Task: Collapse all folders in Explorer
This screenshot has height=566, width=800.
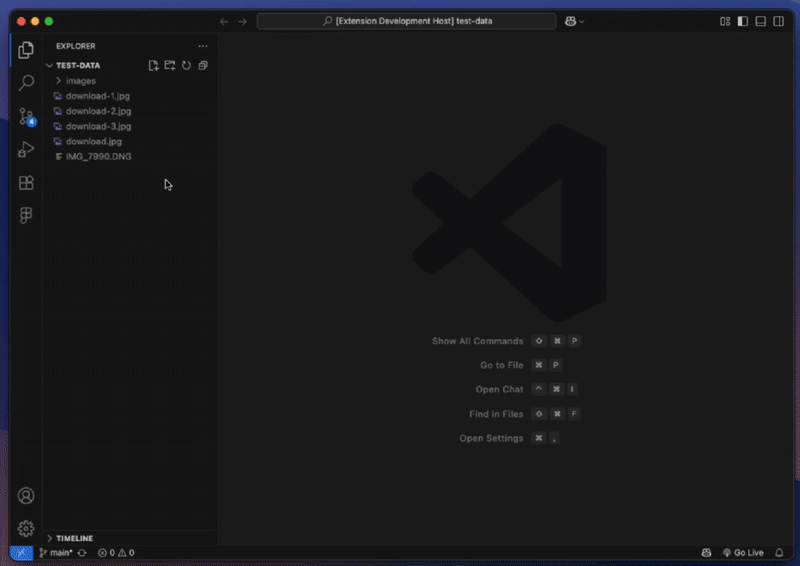Action: click(203, 65)
